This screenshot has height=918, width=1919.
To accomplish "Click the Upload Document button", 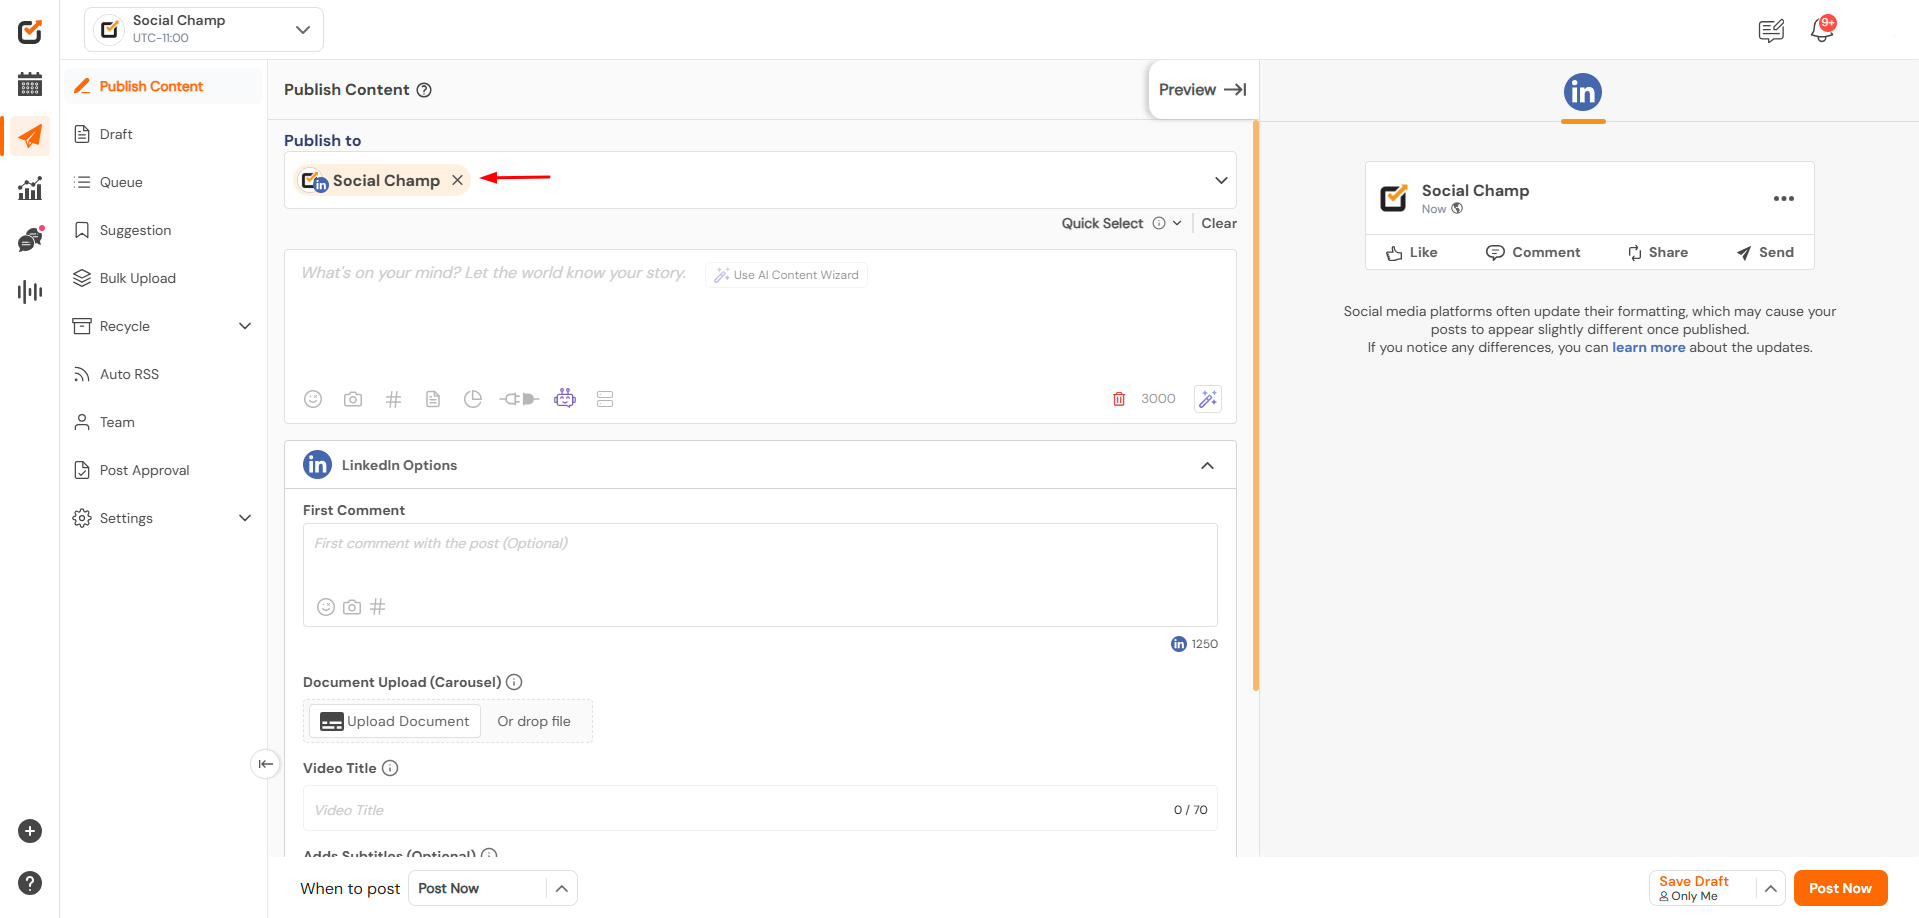I will (x=395, y=721).
